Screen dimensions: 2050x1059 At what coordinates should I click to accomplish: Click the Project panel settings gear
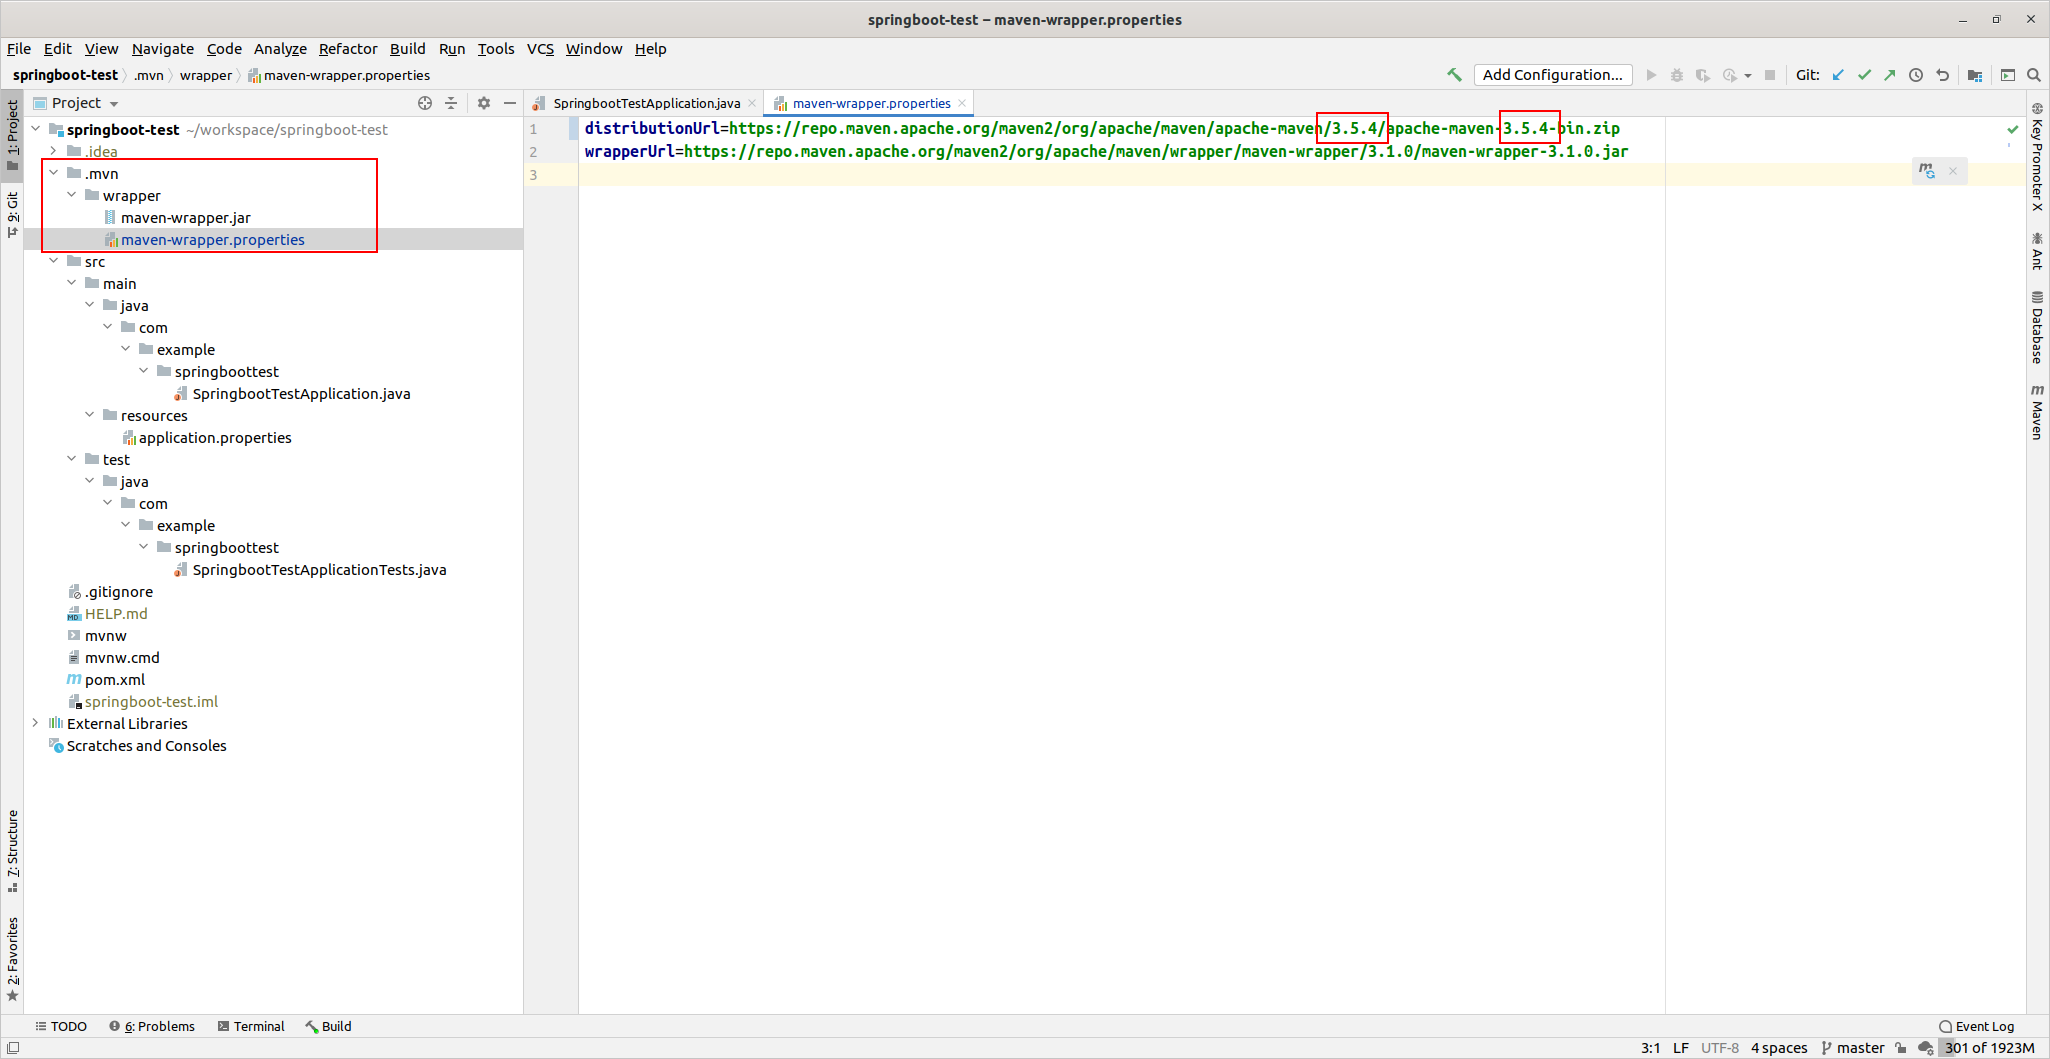click(484, 103)
